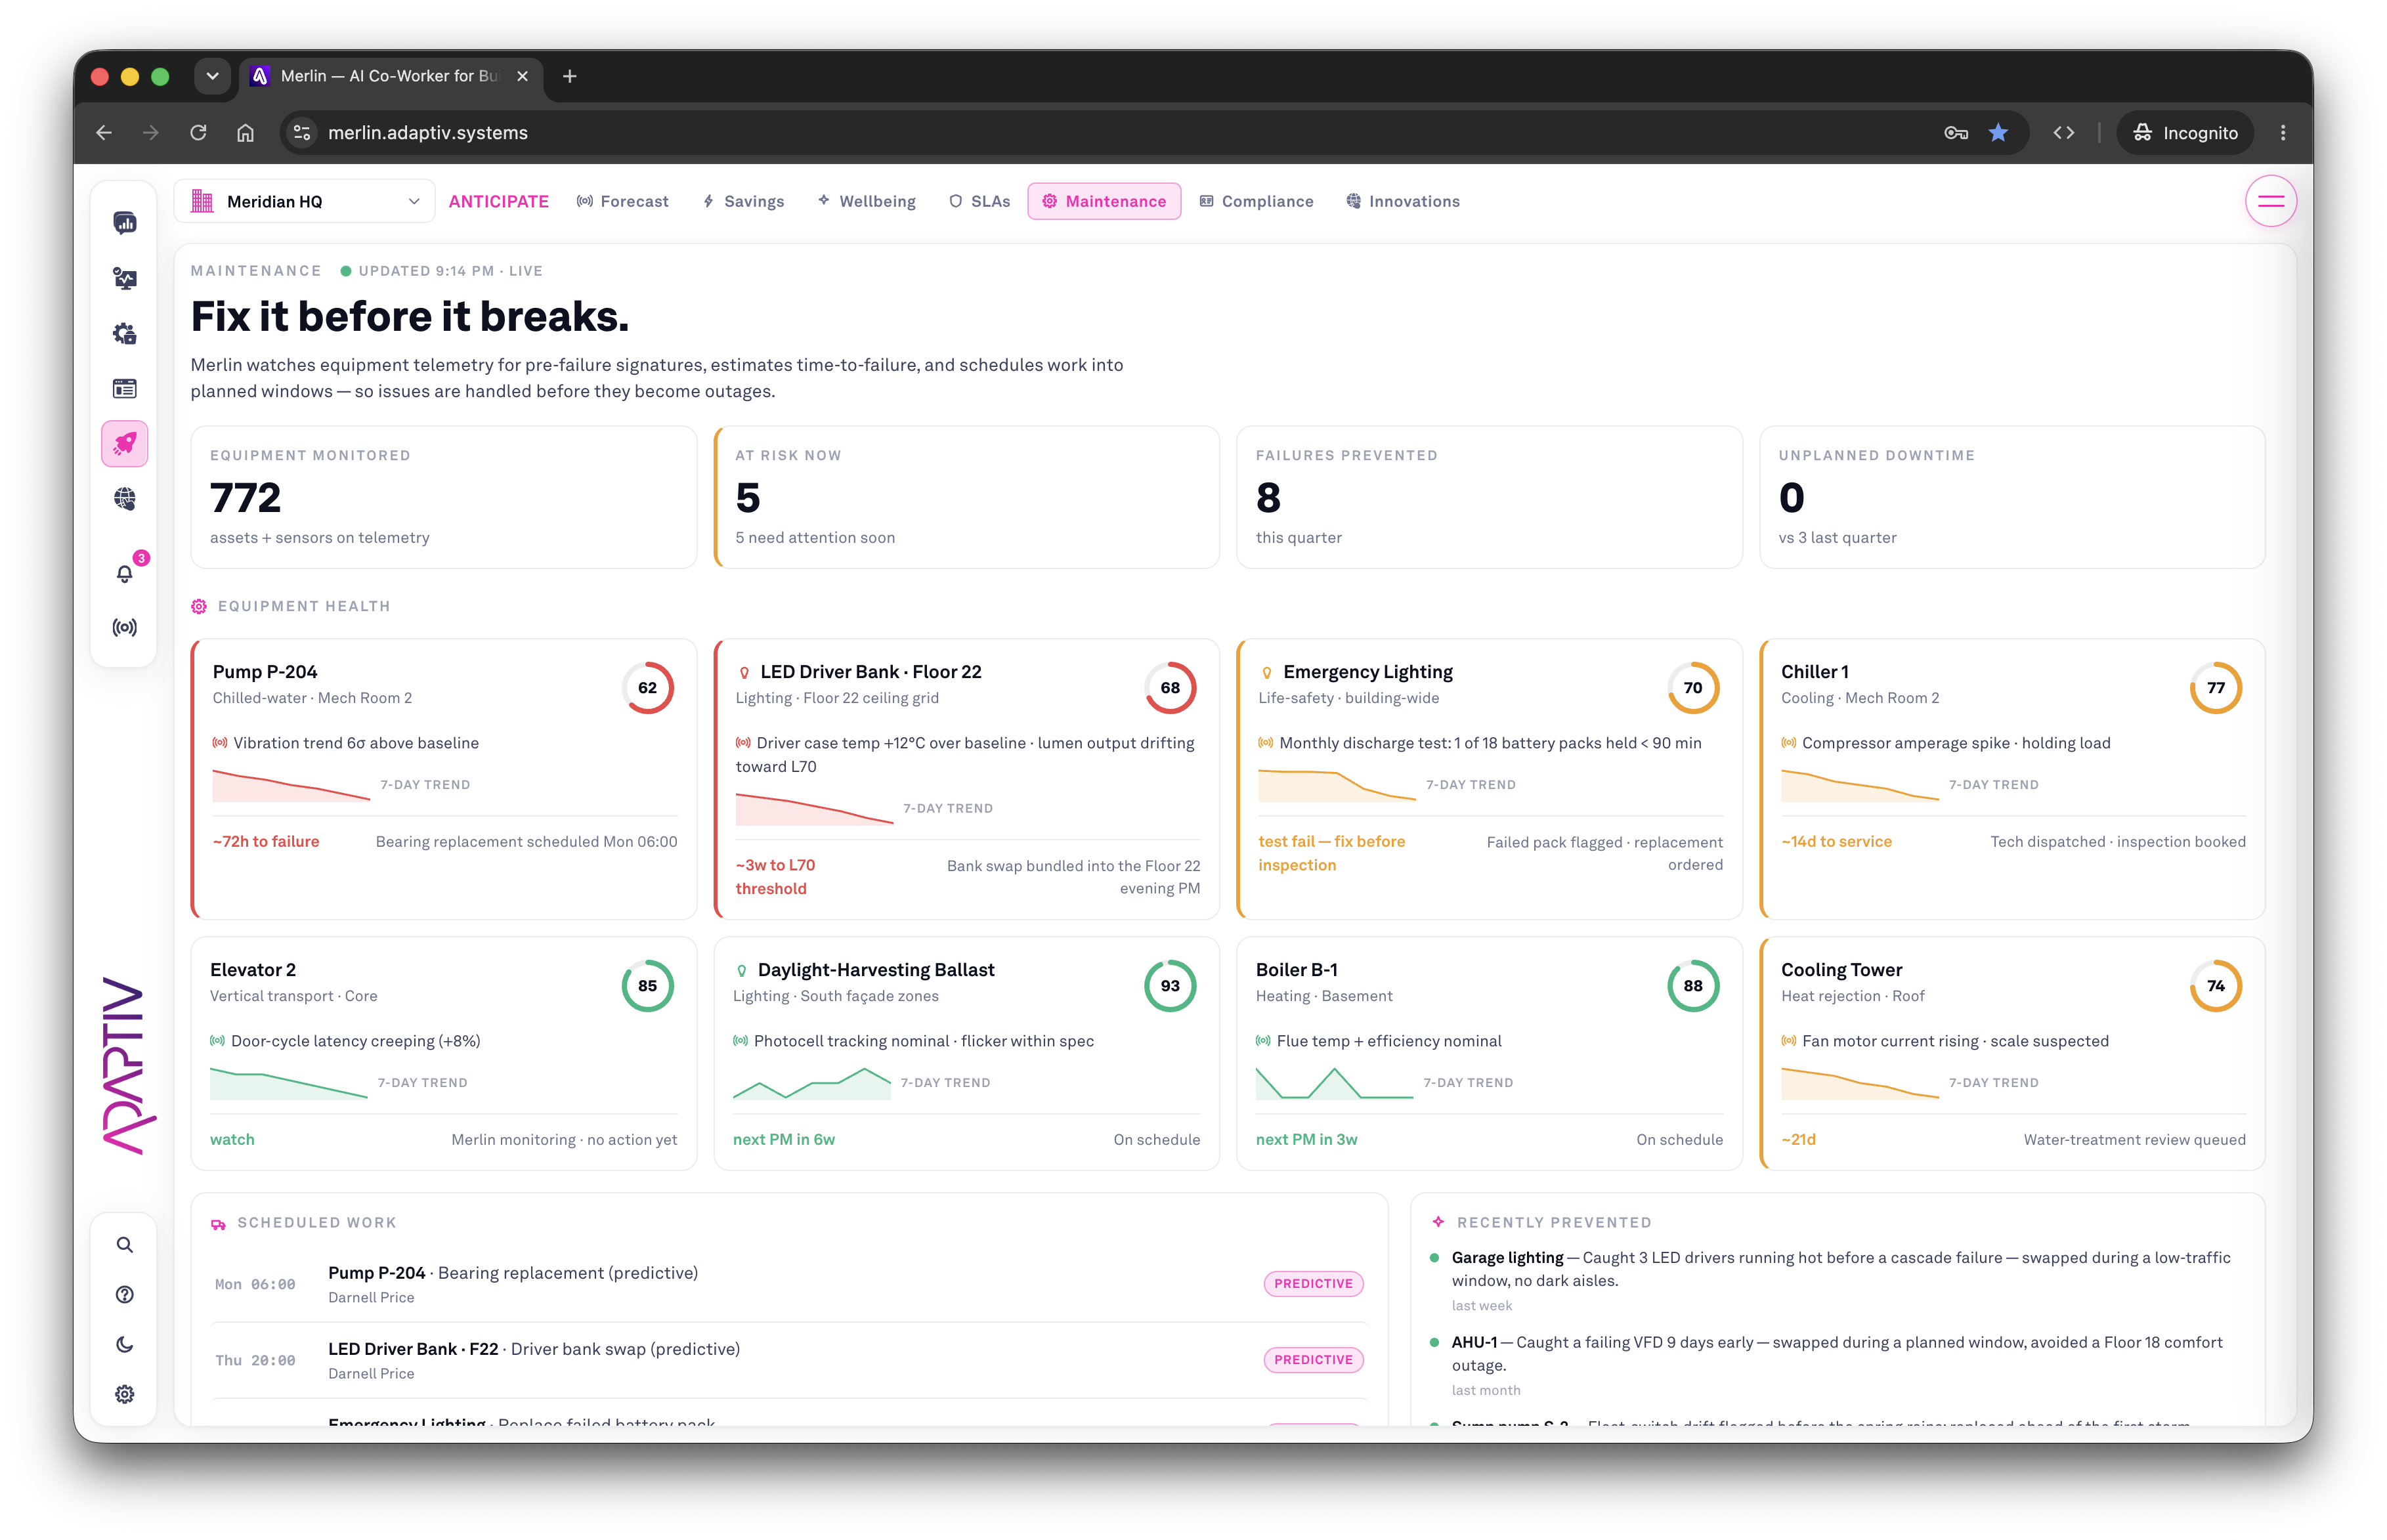Viewport: 2387px width, 1540px height.
Task: Close the Merlin browser tab
Action: pyautogui.click(x=522, y=76)
